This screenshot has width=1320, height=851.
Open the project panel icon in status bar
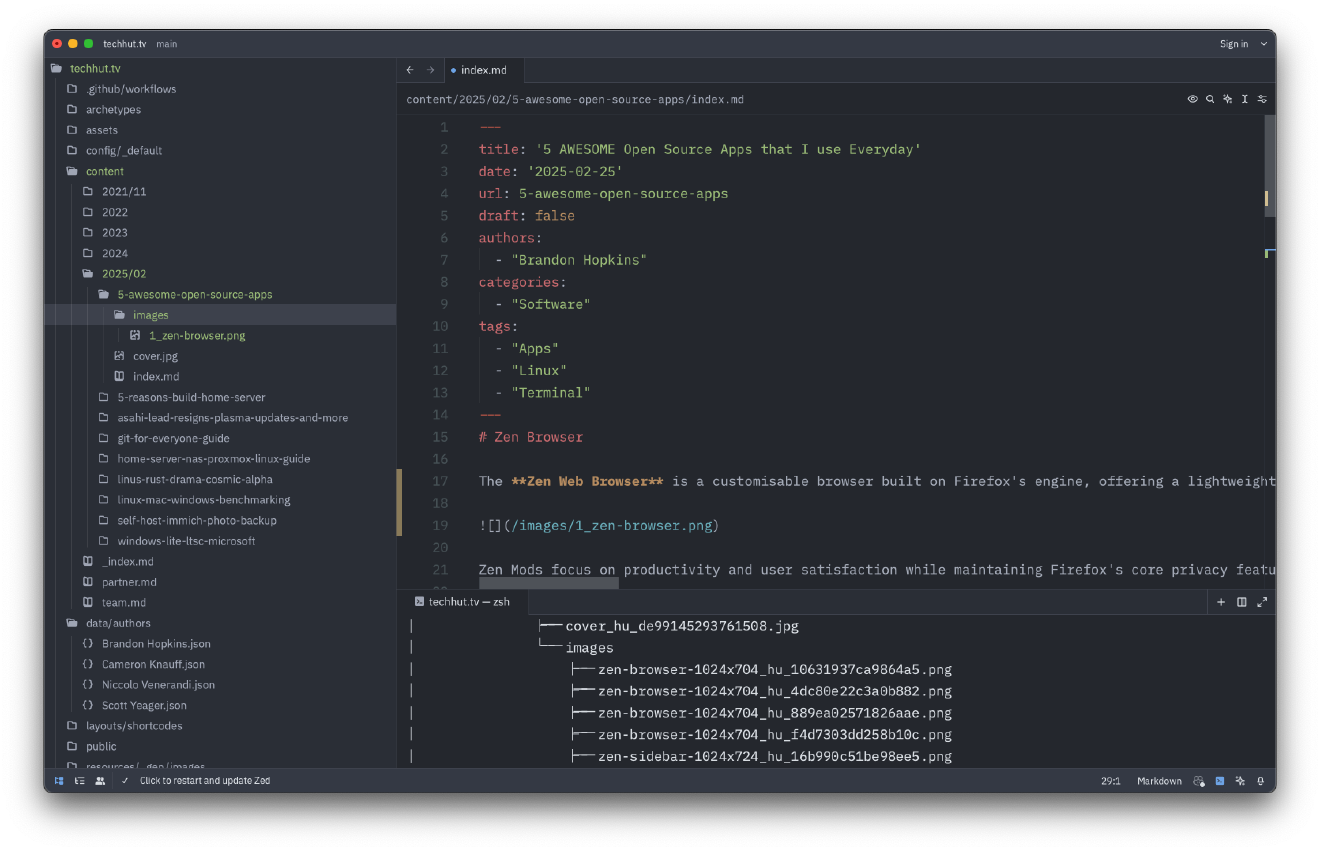pos(59,781)
